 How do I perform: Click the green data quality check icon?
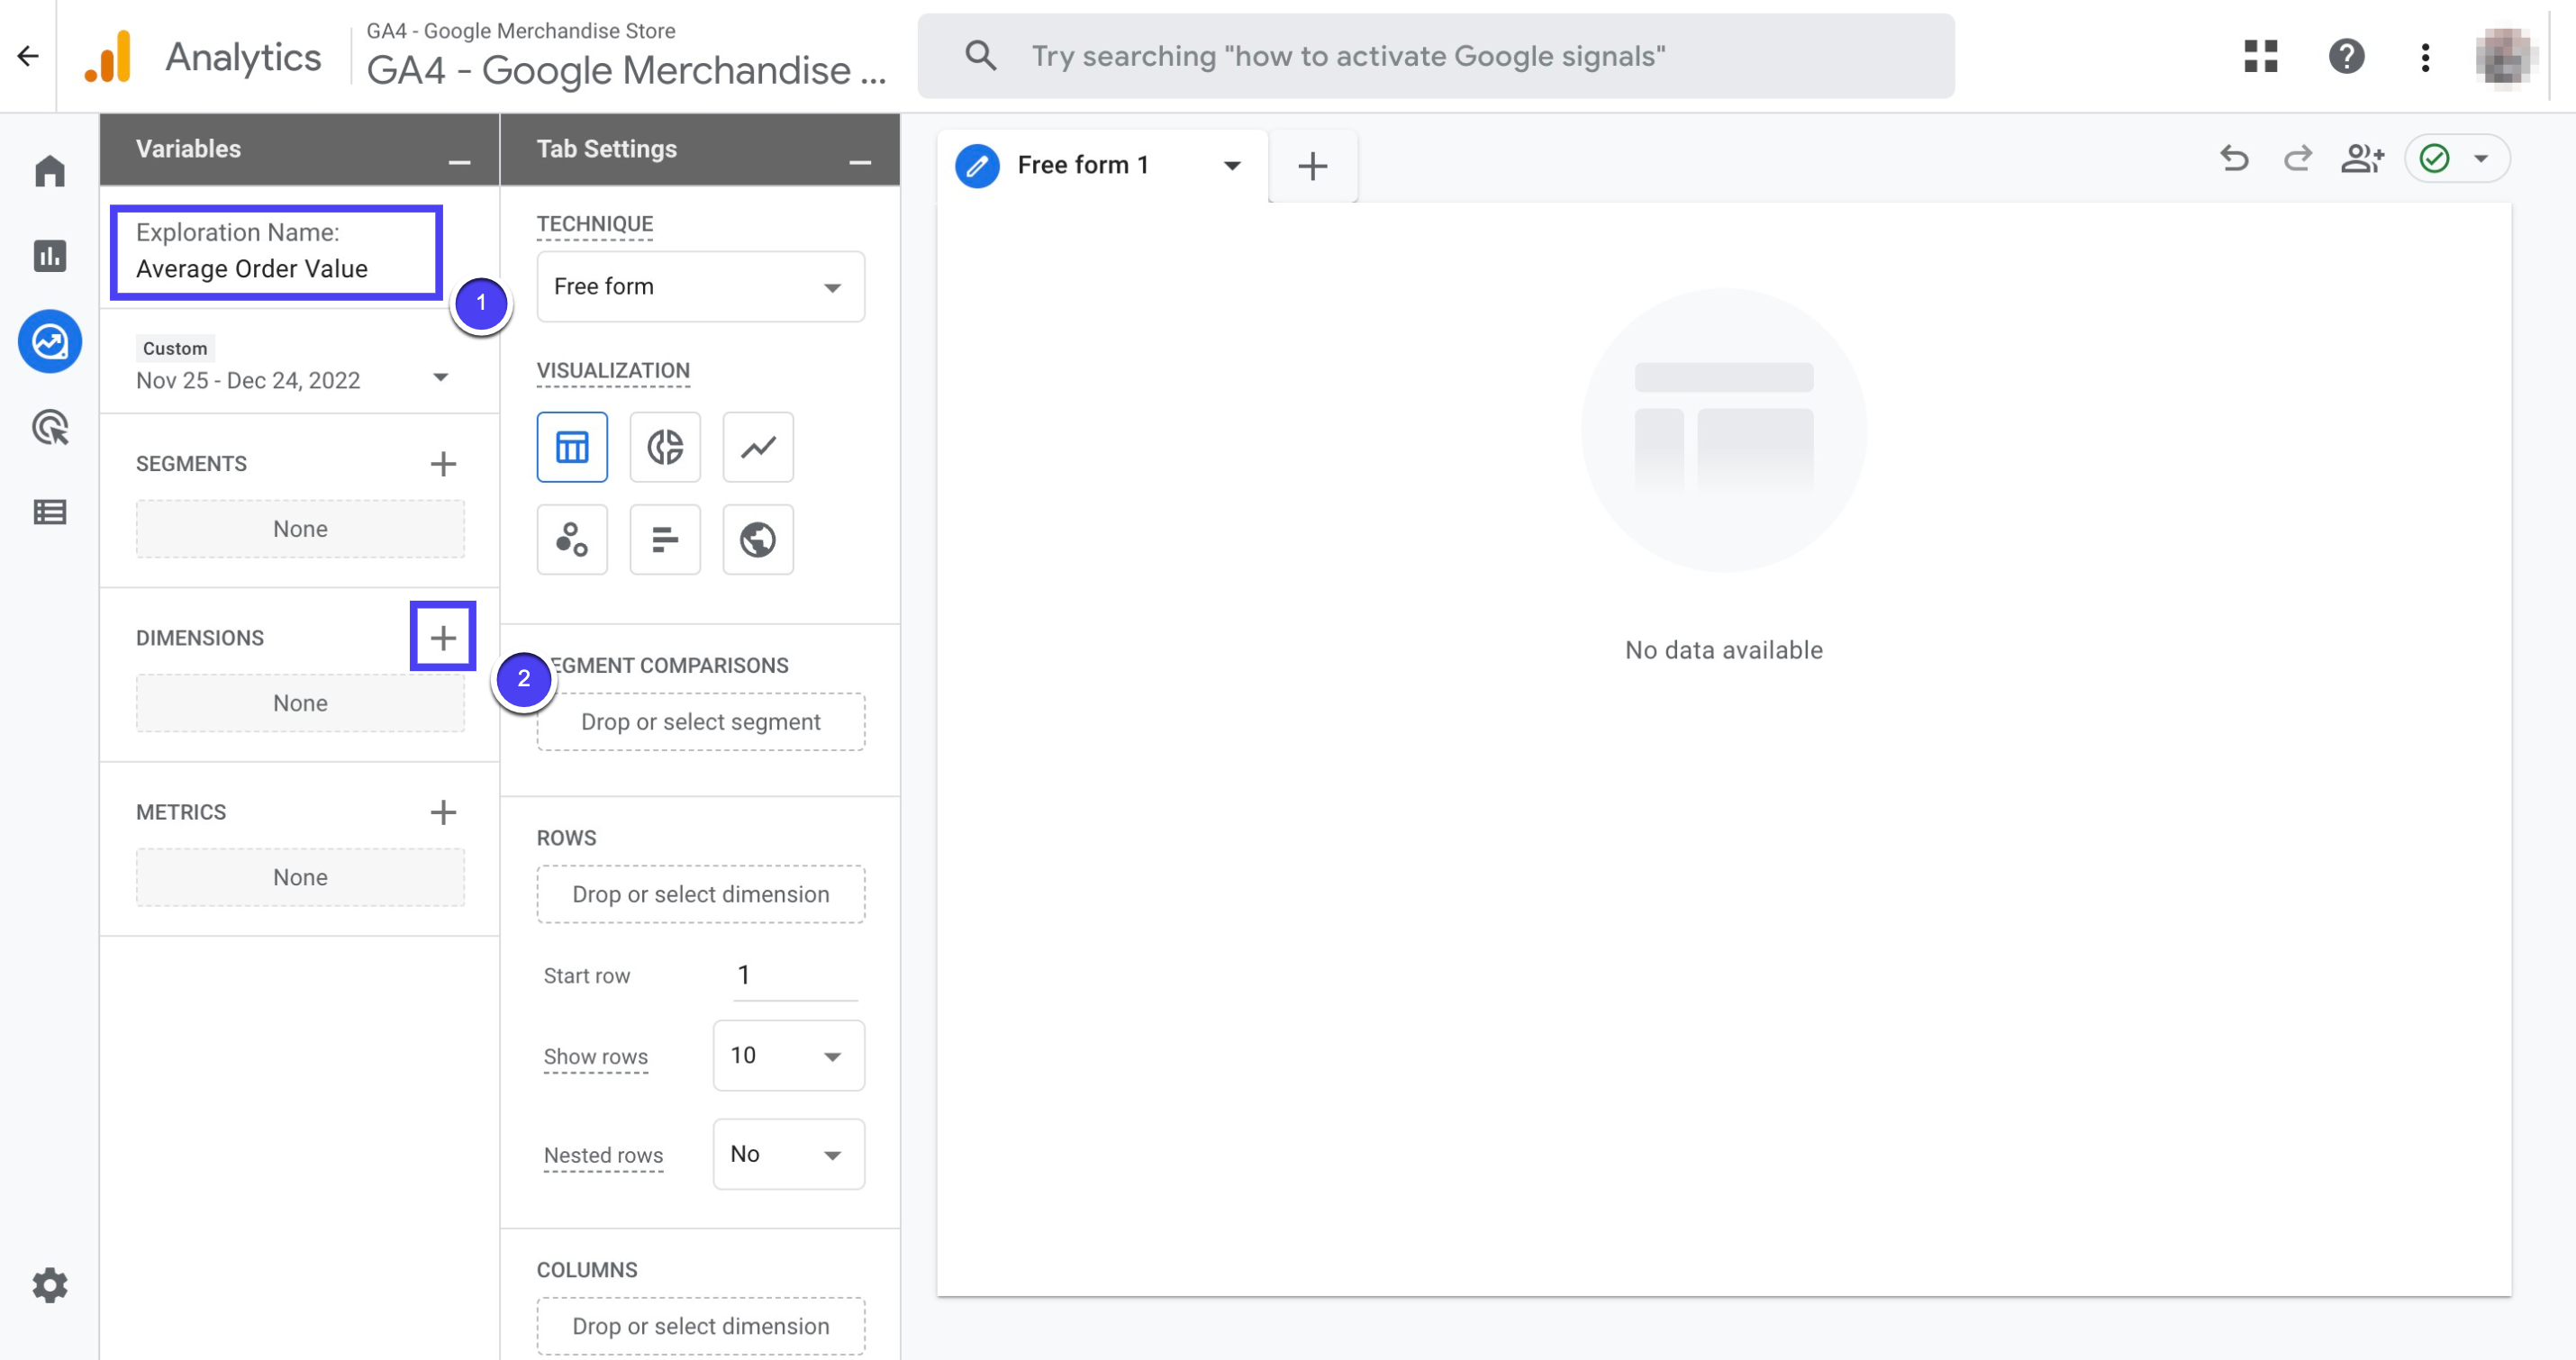[x=2434, y=158]
